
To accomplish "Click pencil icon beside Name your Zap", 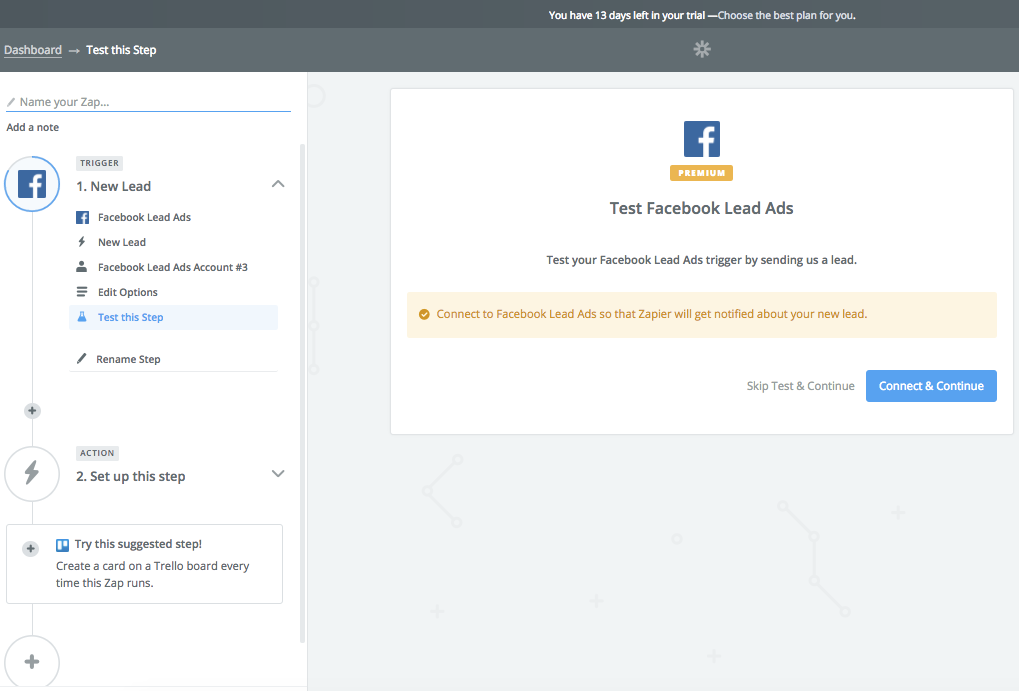I will point(11,102).
